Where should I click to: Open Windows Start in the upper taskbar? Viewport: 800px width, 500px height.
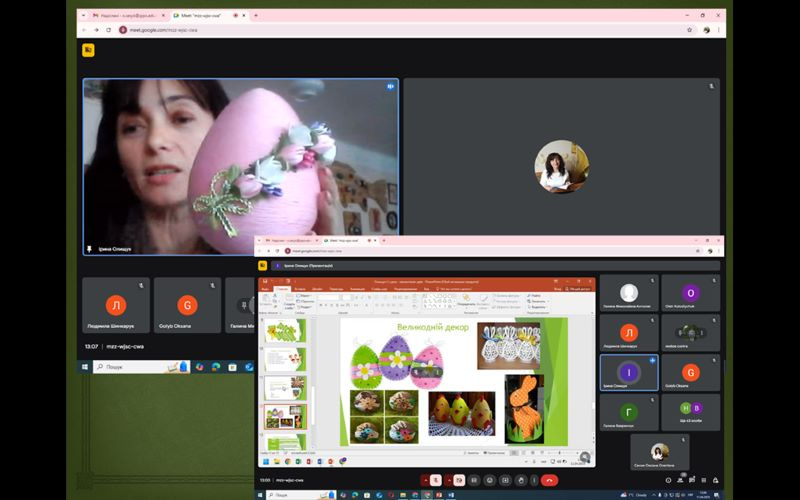pos(85,367)
